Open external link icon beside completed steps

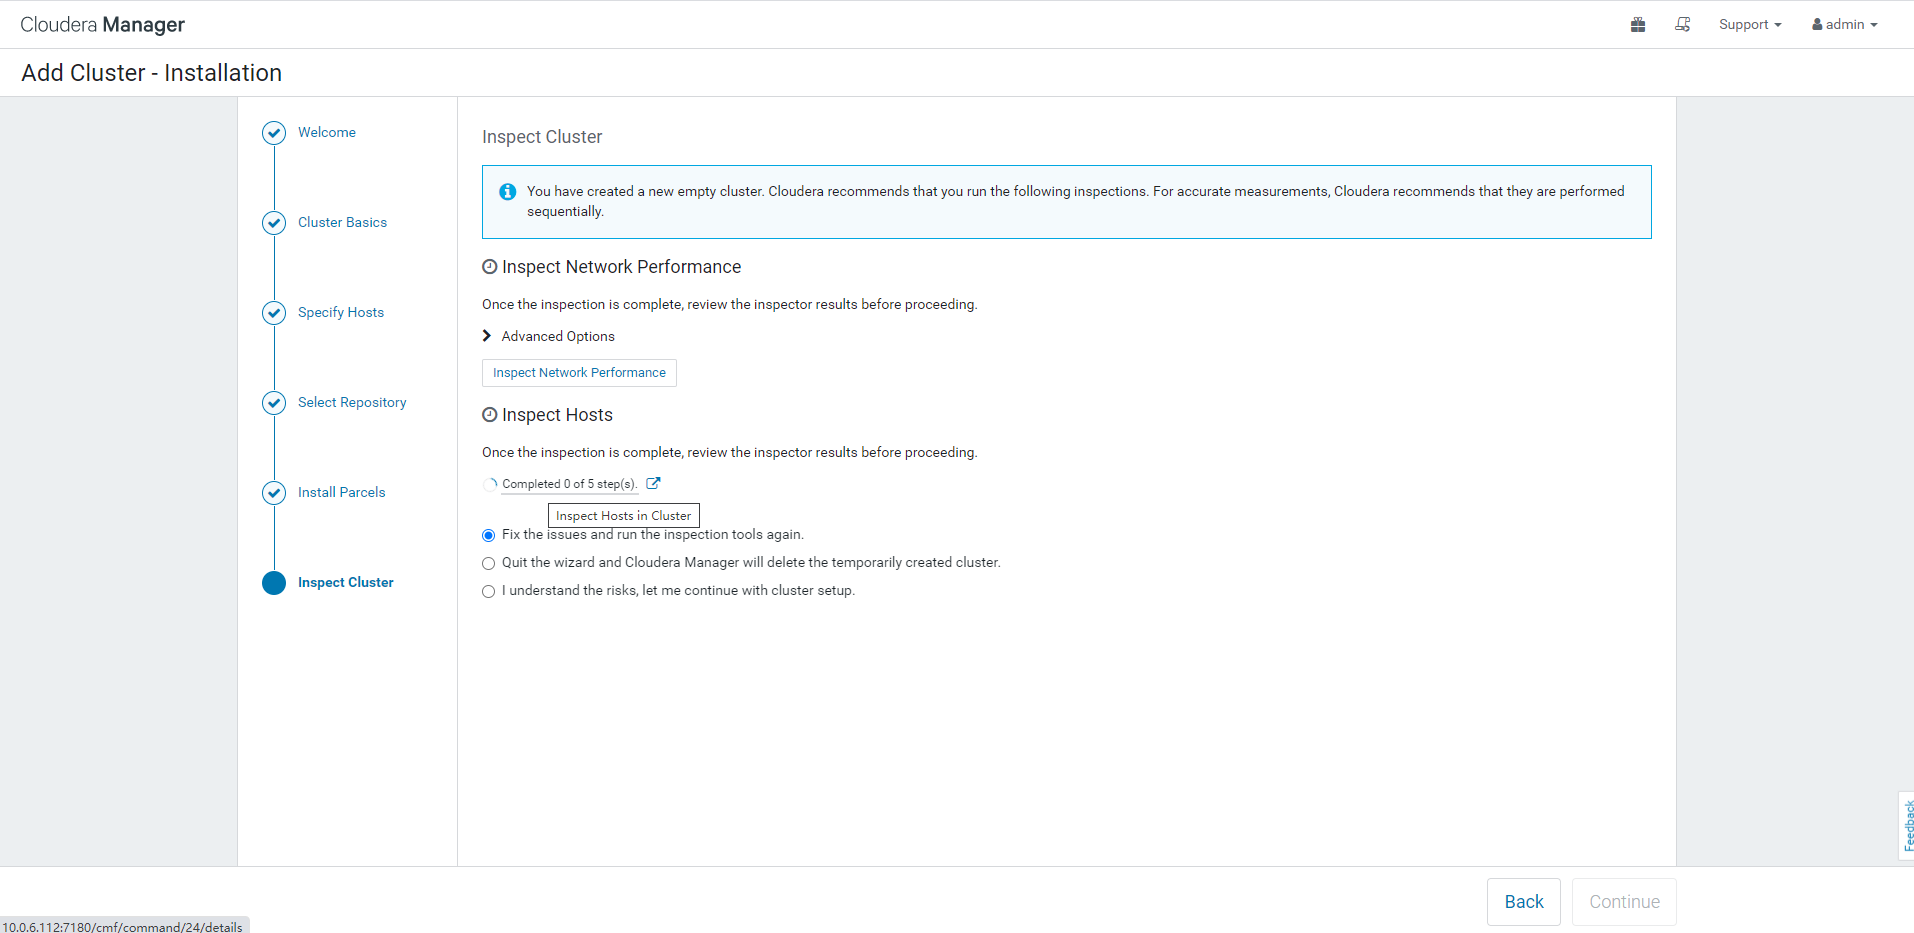653,483
